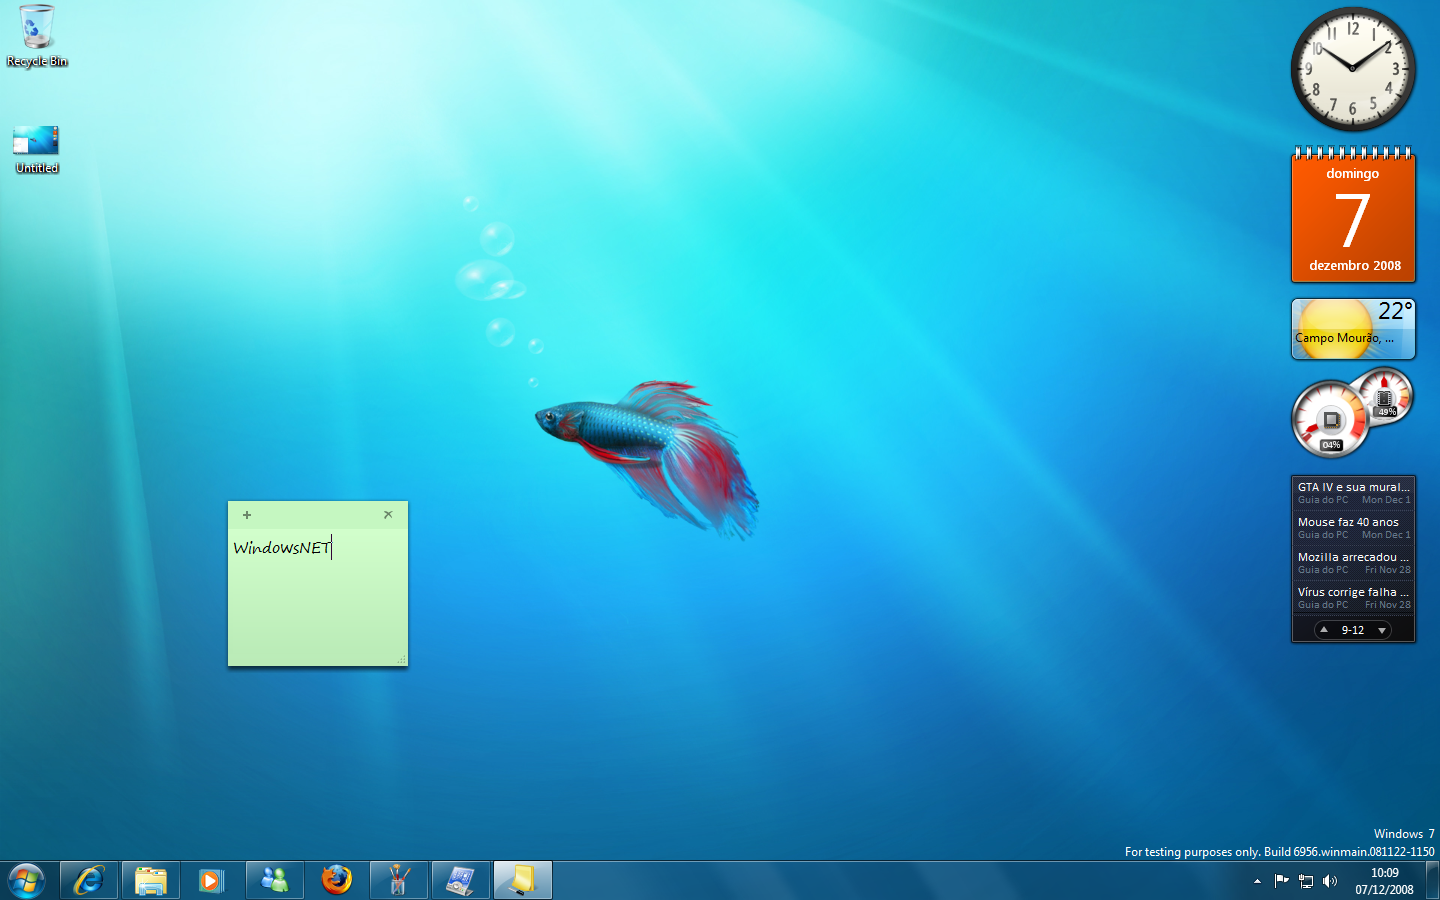The width and height of the screenshot is (1440, 900).
Task: Open the Paint taskbar icon with brushes
Action: point(399,880)
